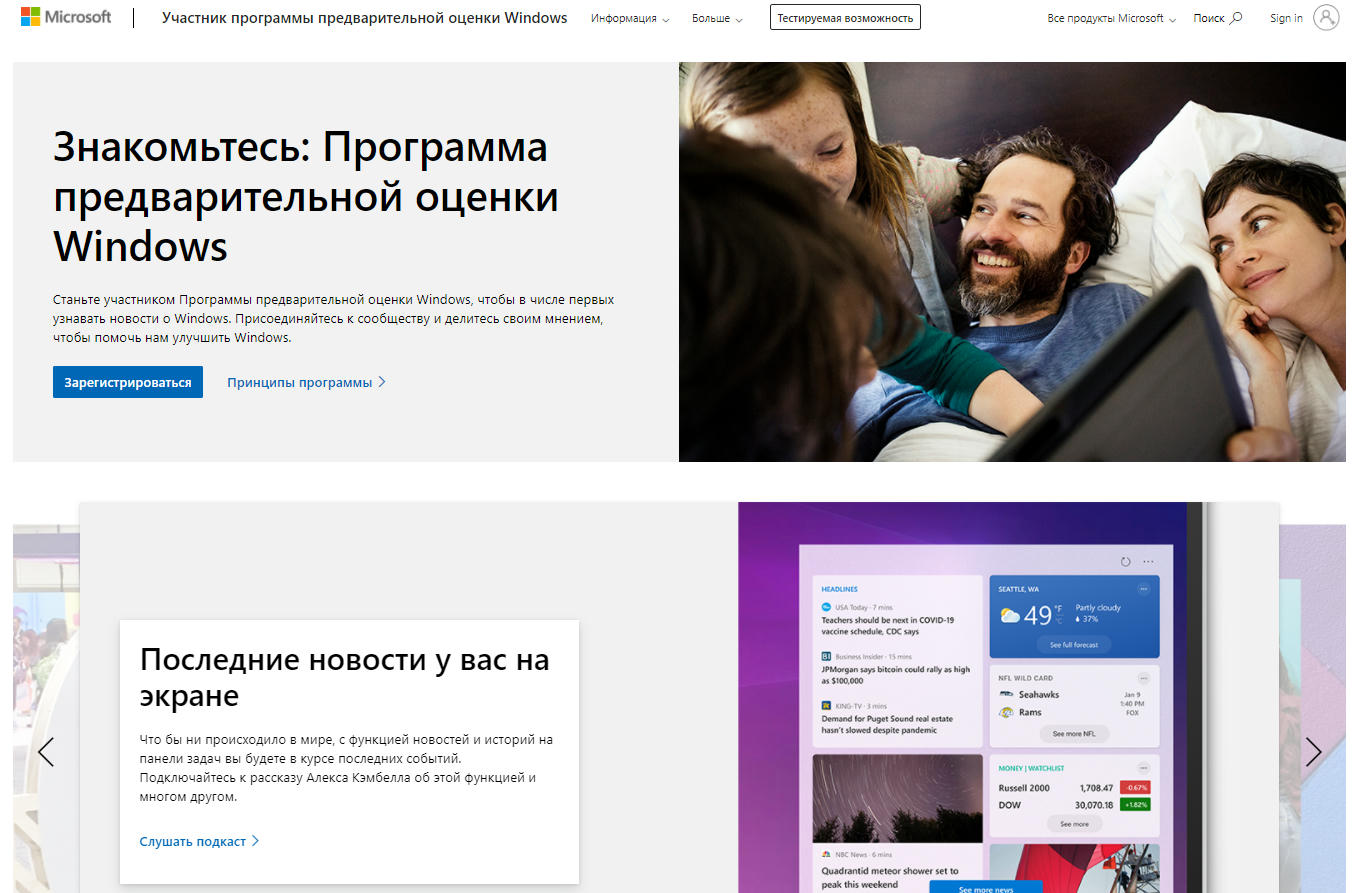1356x893 pixels.
Task: Click the hero photo of the family
Action: (1012, 262)
